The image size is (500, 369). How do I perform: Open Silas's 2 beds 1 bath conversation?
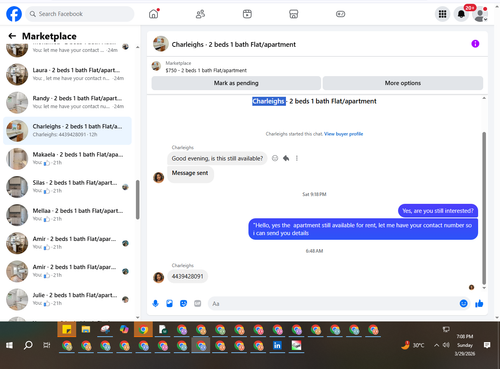point(67,187)
